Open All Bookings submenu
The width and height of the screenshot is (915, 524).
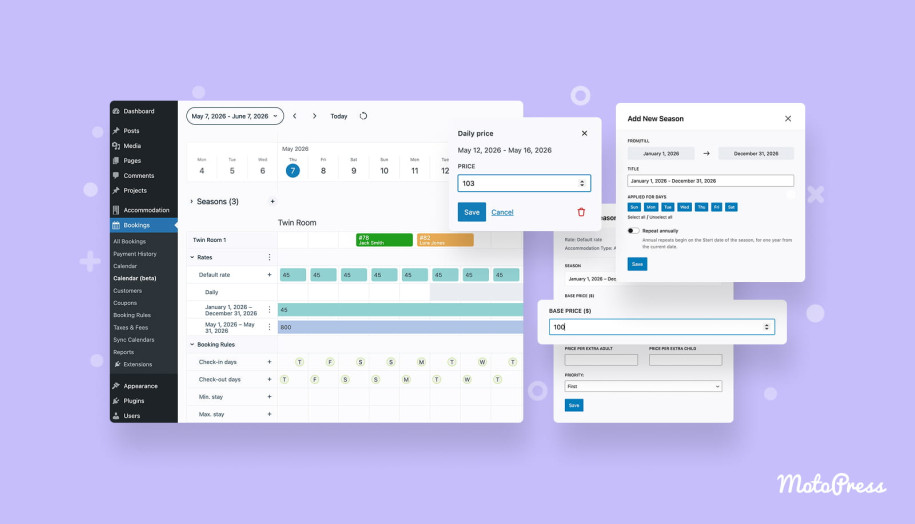tap(130, 242)
